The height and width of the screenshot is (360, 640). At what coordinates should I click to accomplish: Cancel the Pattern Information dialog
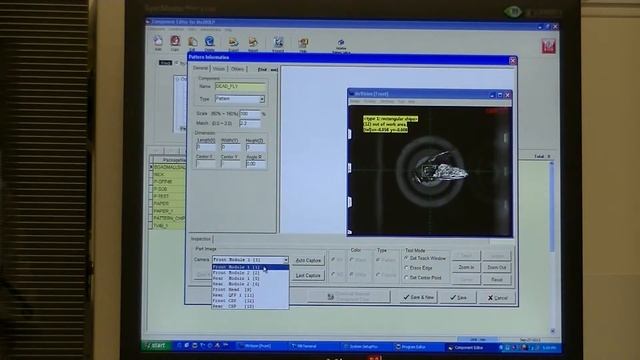497,298
